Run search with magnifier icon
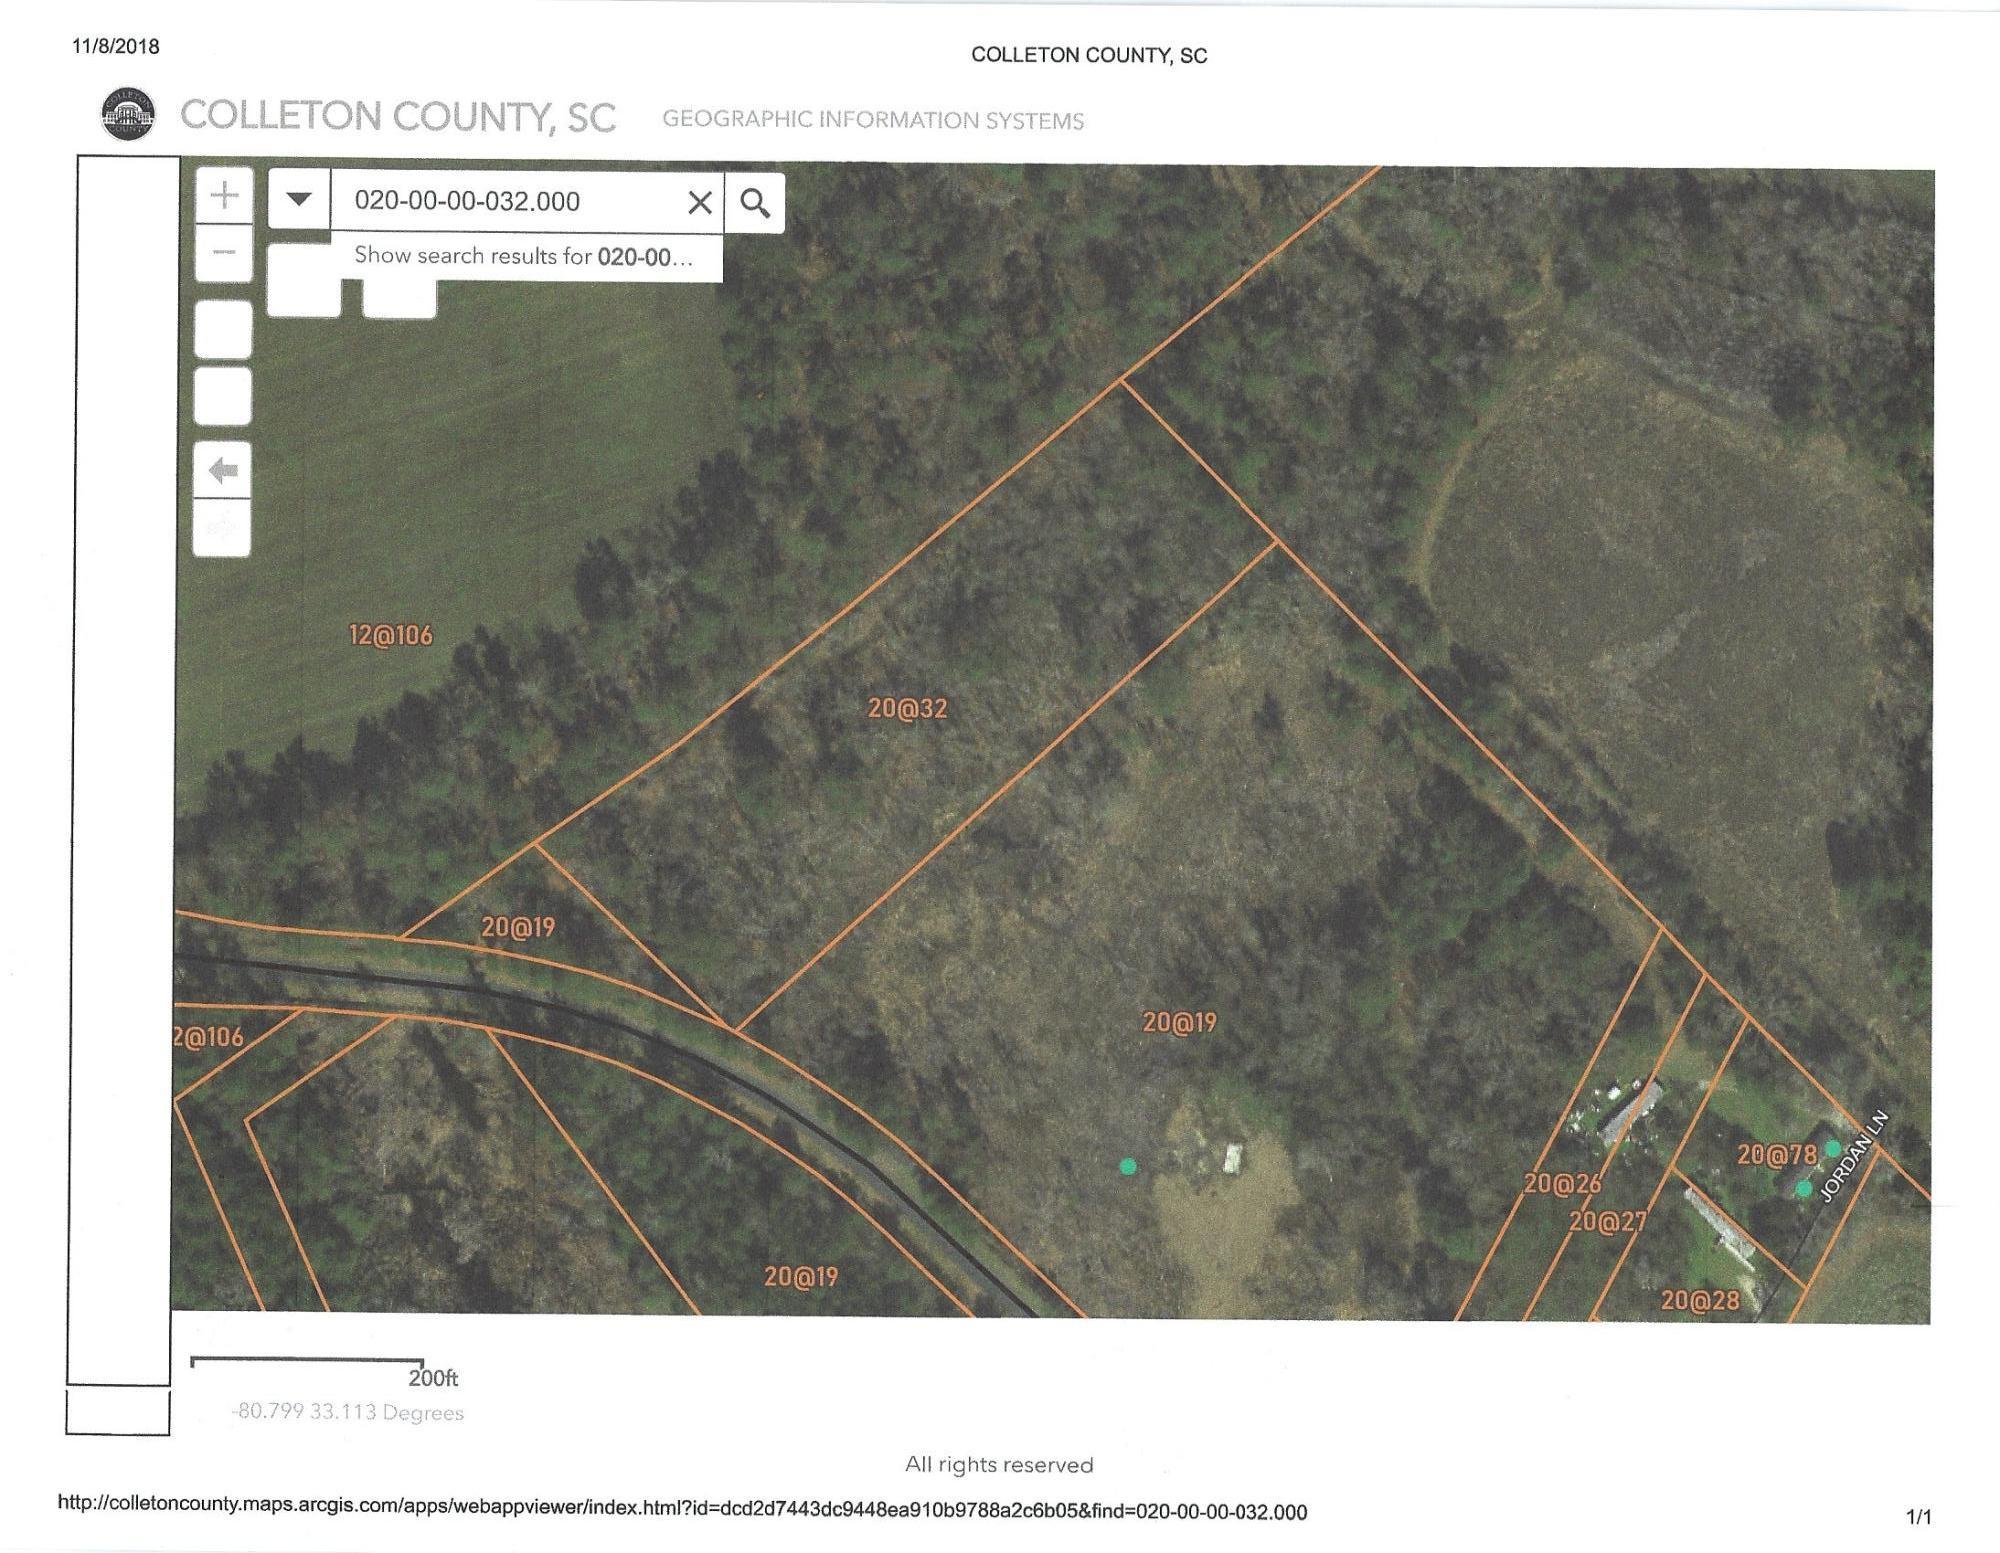The width and height of the screenshot is (2000, 1553). click(755, 203)
